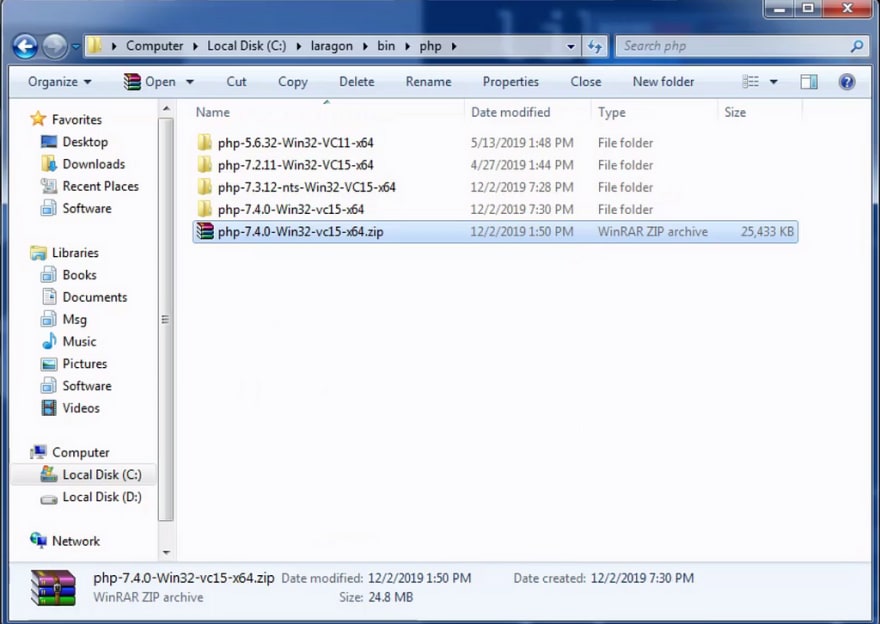Click the search magnifier icon
The width and height of the screenshot is (880, 624).
[857, 46]
